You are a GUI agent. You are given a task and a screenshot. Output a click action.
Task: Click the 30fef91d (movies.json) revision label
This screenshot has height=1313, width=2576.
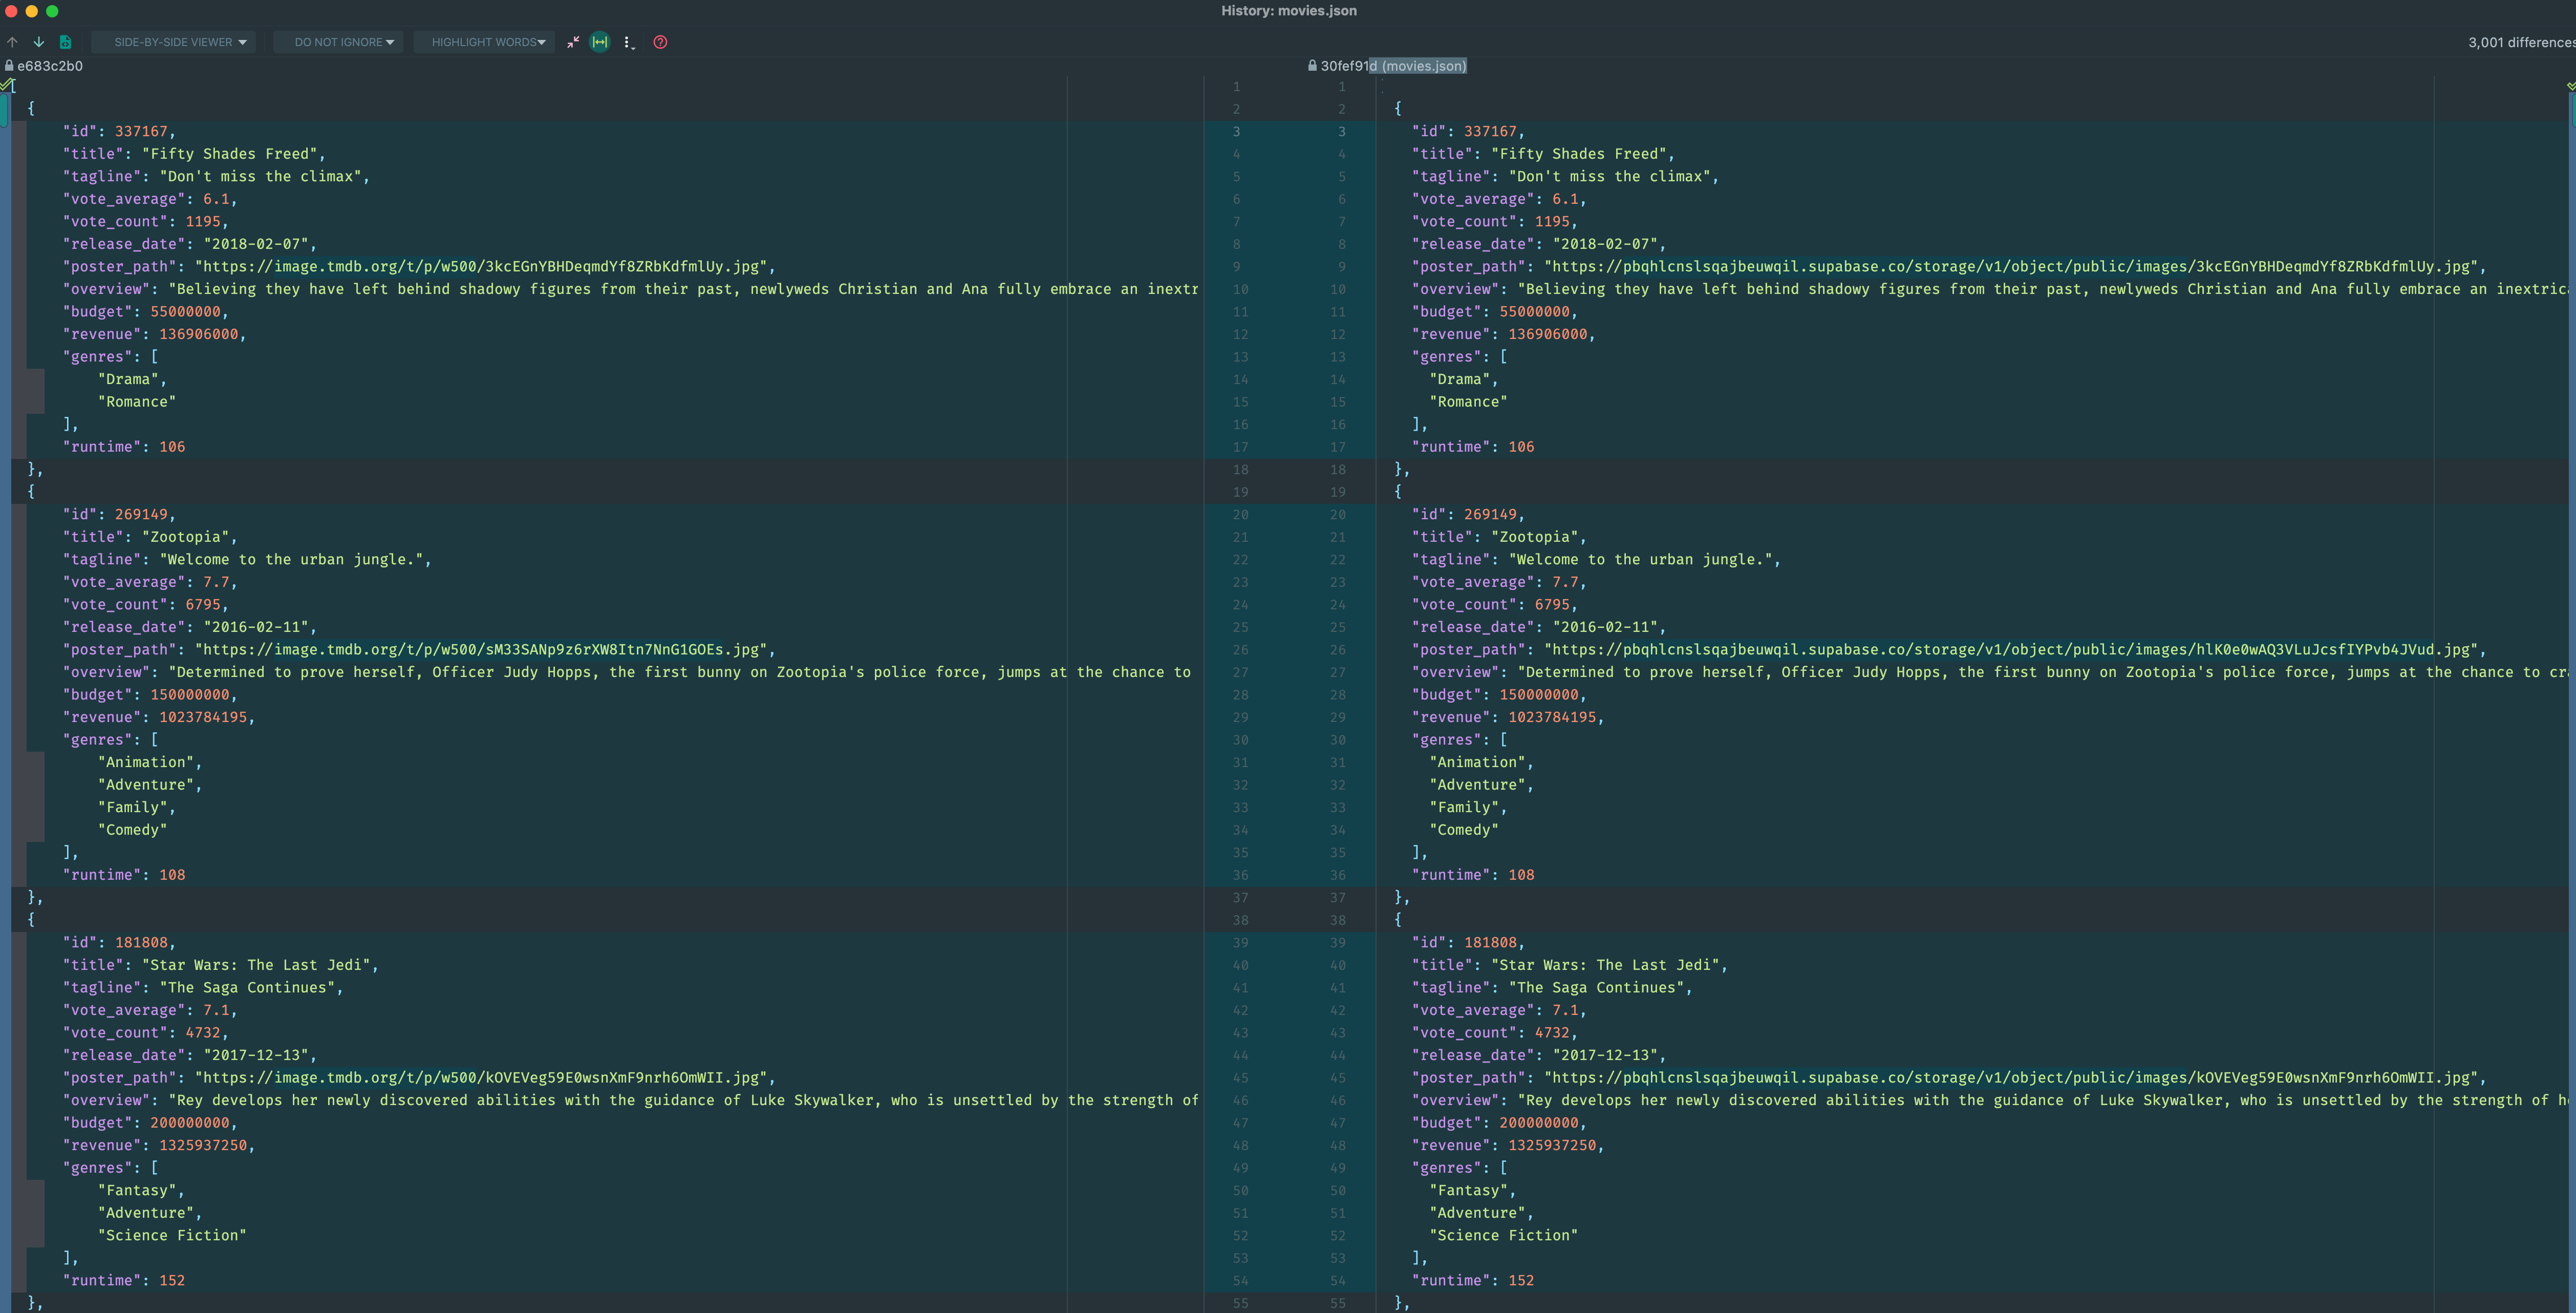(1393, 66)
